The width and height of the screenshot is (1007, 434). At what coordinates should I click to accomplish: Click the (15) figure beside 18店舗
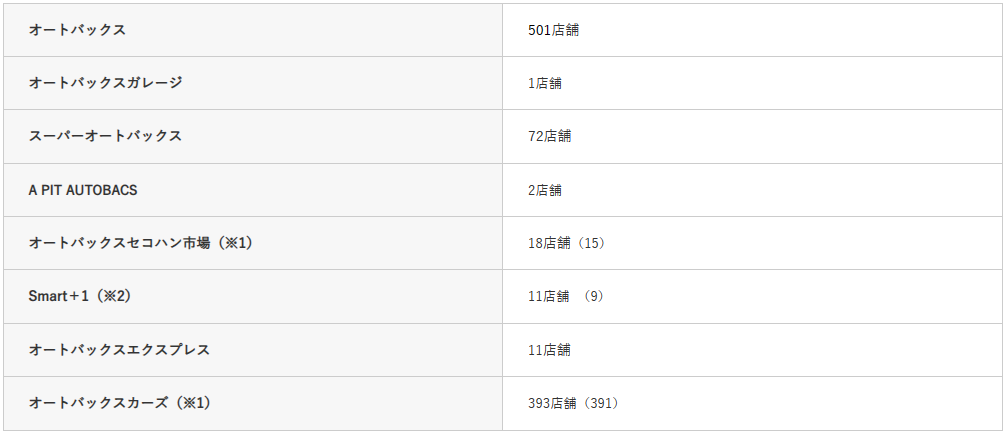pyautogui.click(x=593, y=243)
